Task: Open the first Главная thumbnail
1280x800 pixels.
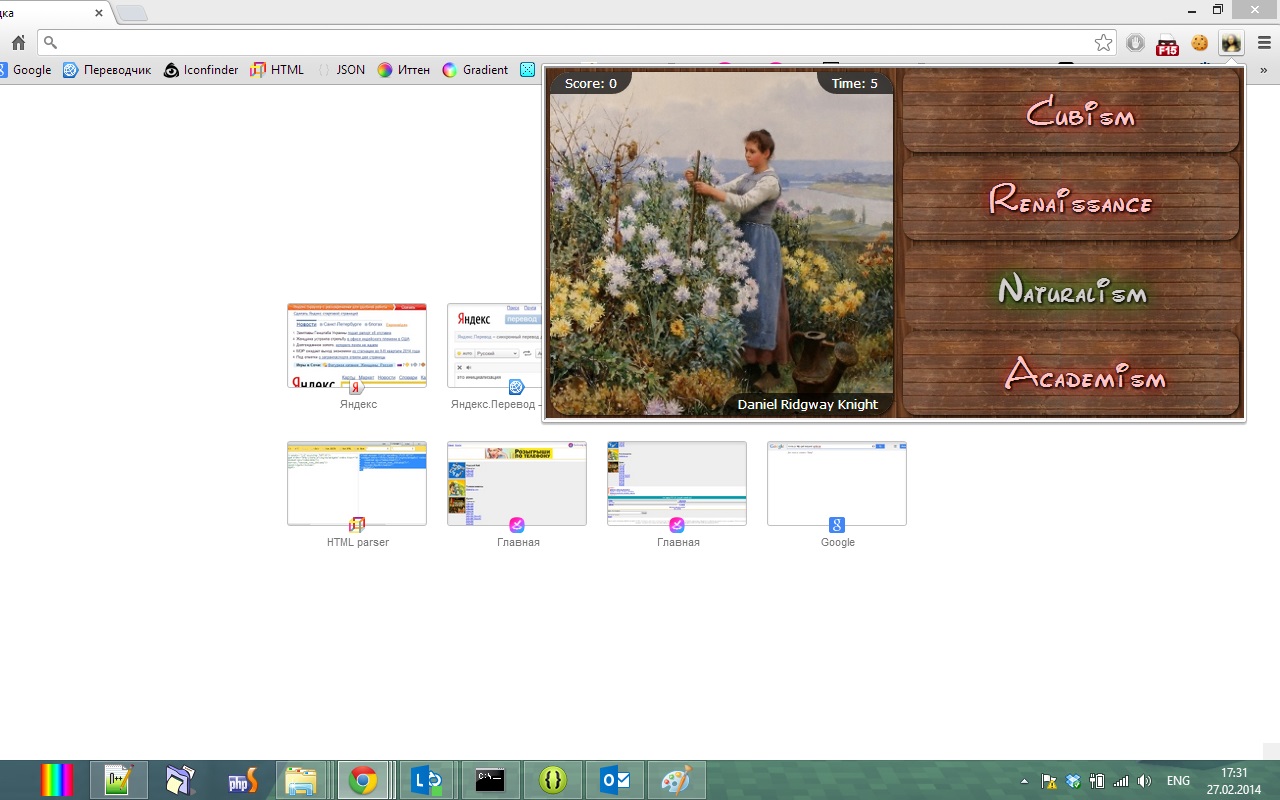Action: tap(517, 484)
